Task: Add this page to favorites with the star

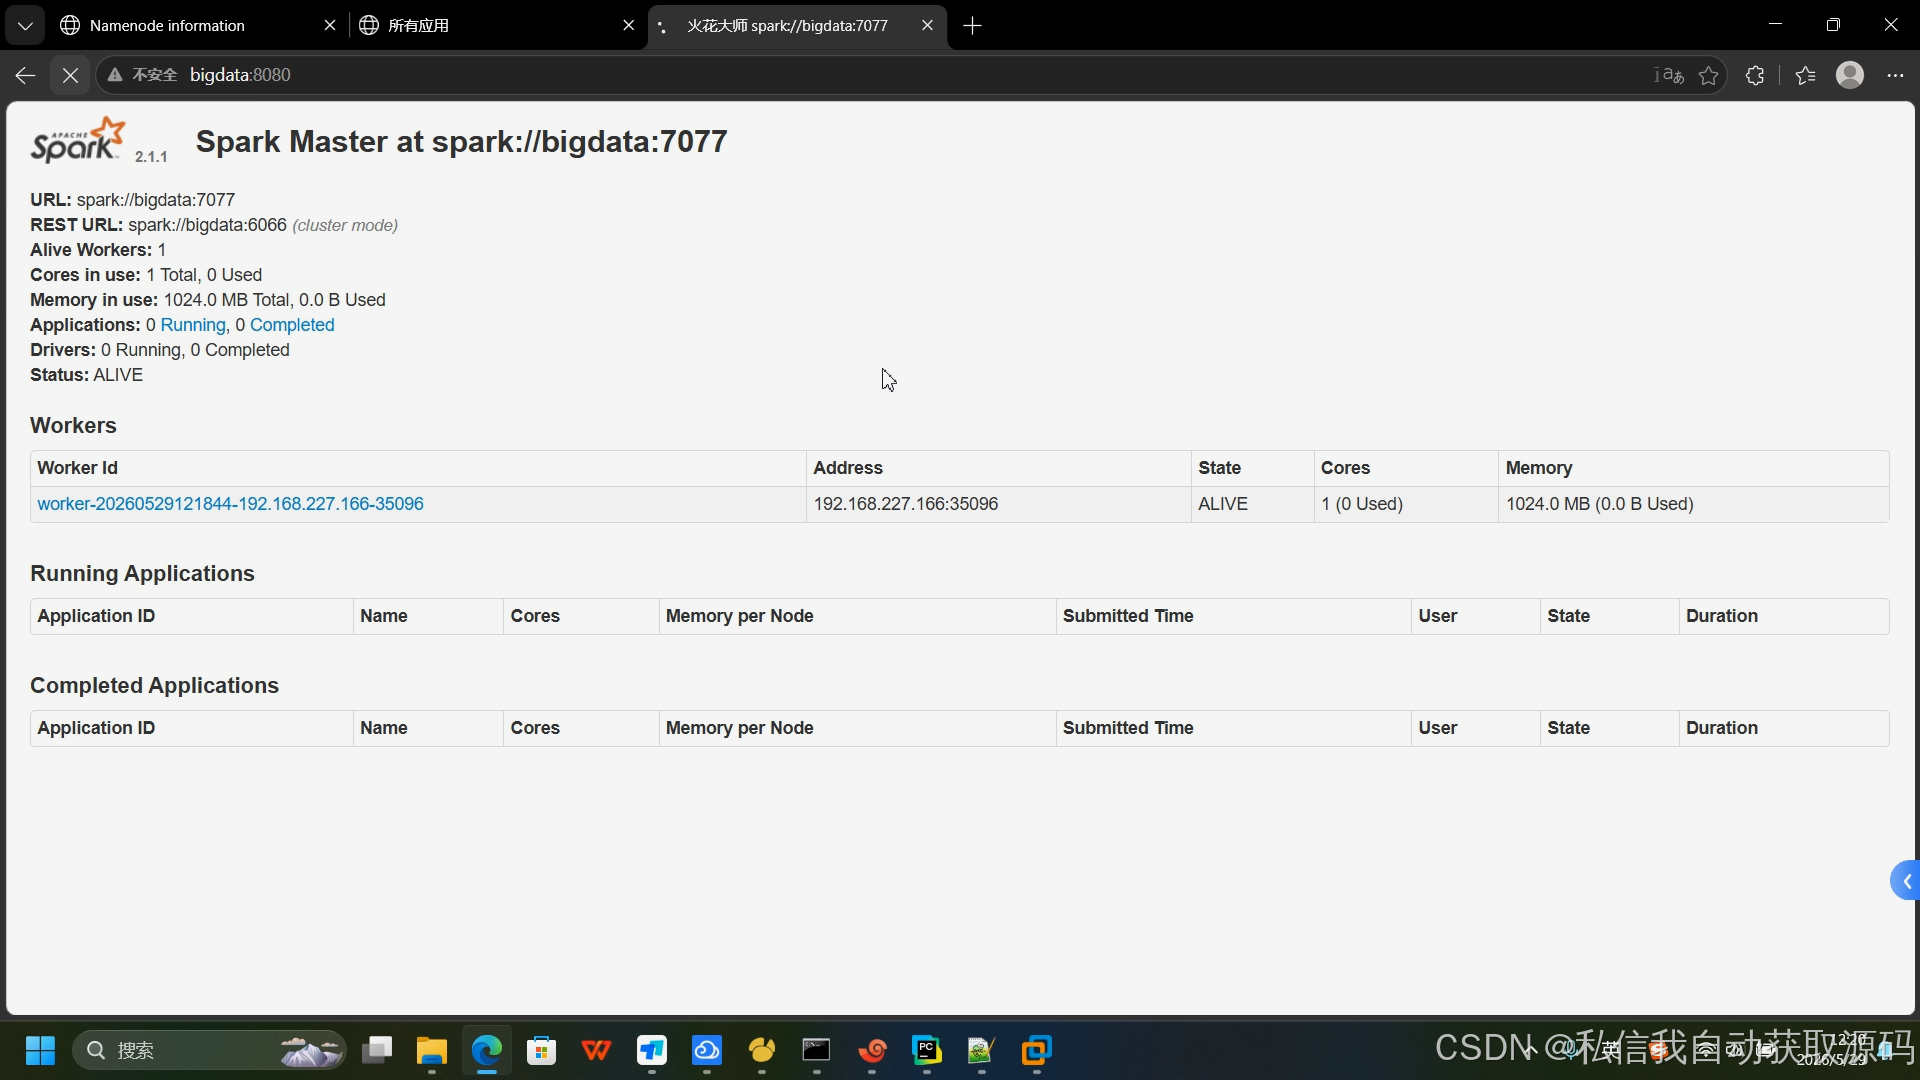Action: [1709, 75]
